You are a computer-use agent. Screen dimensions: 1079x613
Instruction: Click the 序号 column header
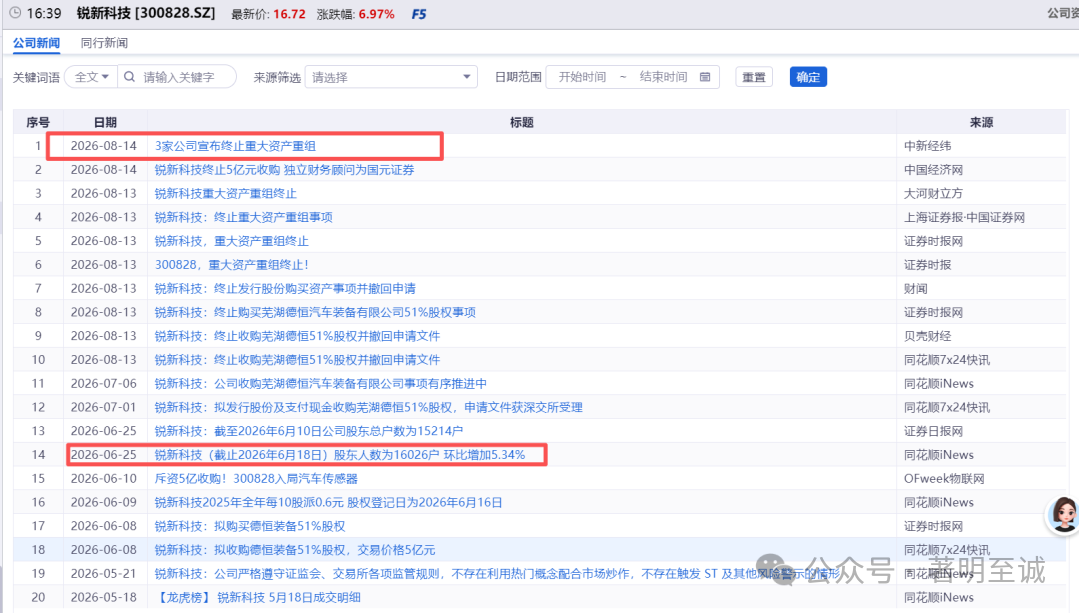coord(38,122)
